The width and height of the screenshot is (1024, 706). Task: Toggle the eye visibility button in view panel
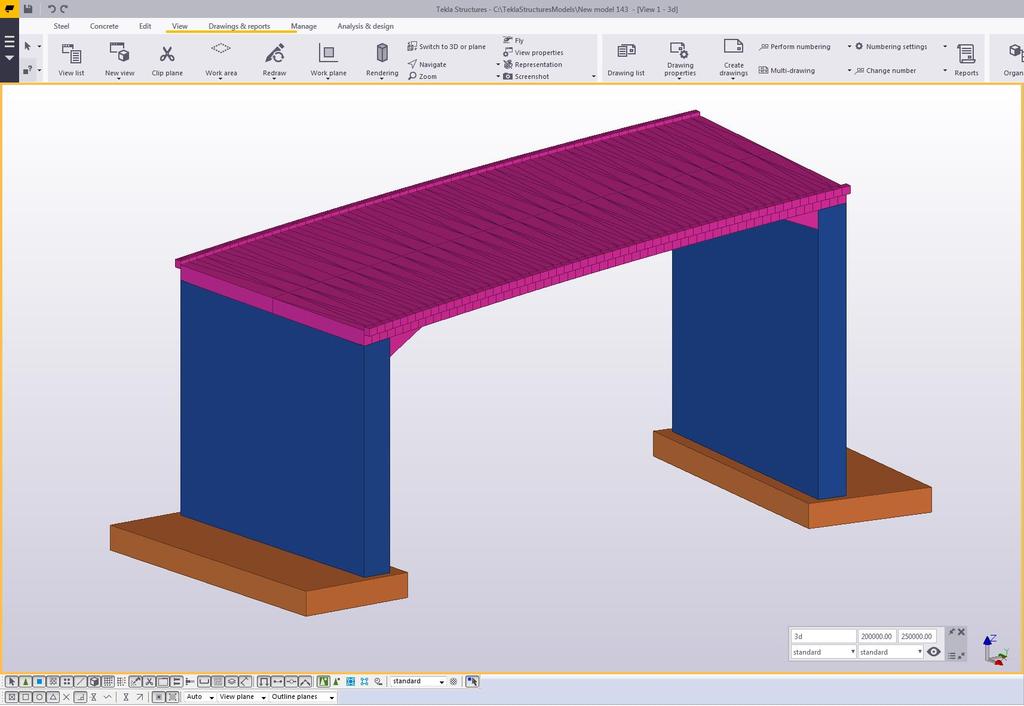pos(934,652)
